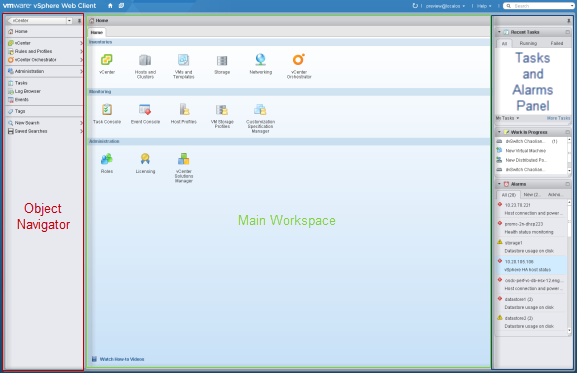Open the Storage inventory icon
The image size is (577, 373).
222,60
